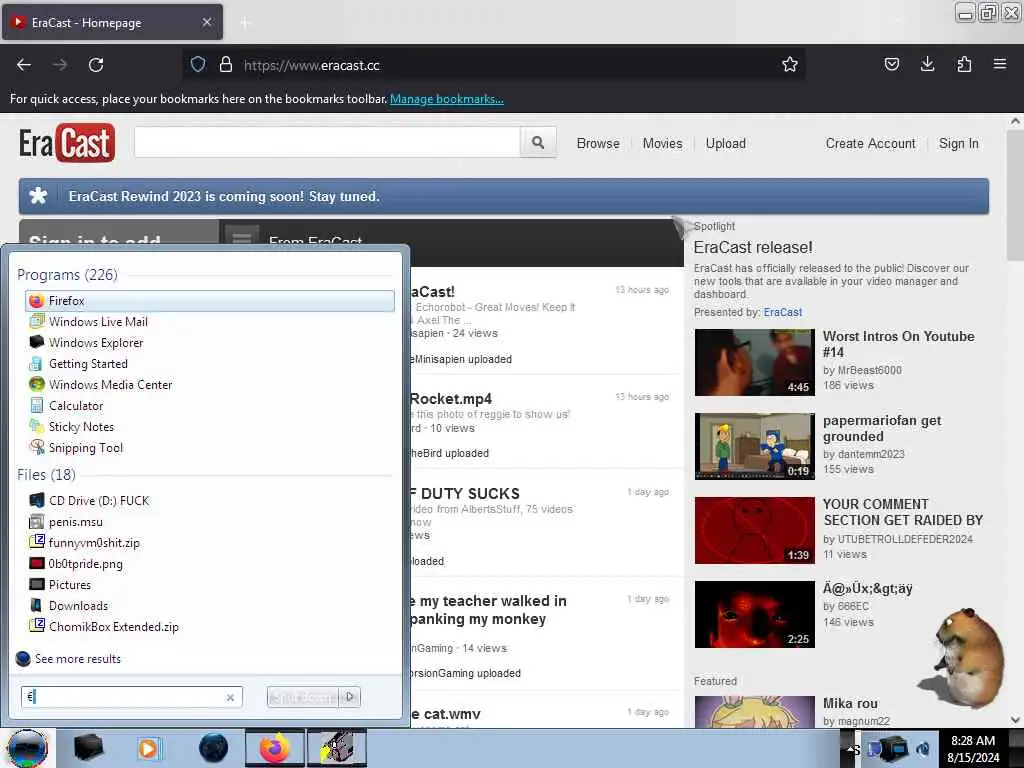Image resolution: width=1024 pixels, height=768 pixels.
Task: Open the shutdown options arrow
Action: [x=350, y=697]
